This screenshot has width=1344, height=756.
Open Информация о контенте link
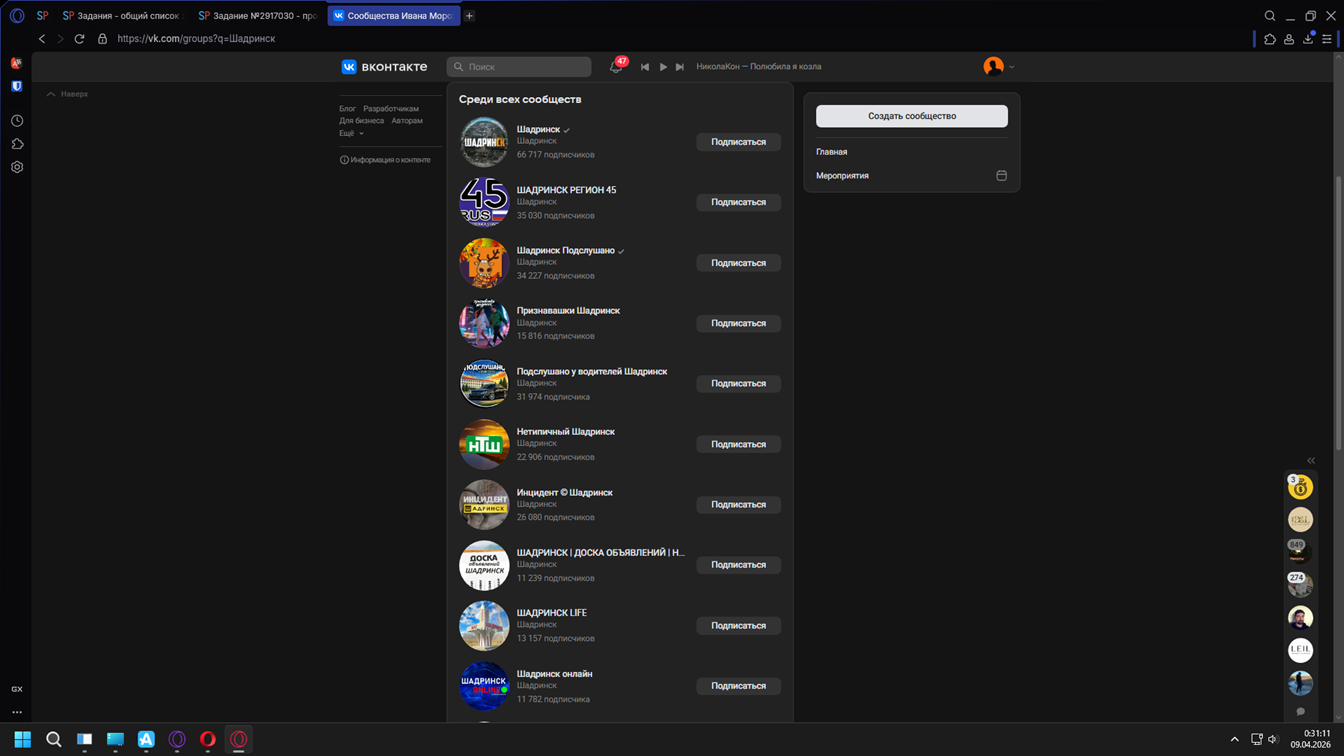(385, 160)
